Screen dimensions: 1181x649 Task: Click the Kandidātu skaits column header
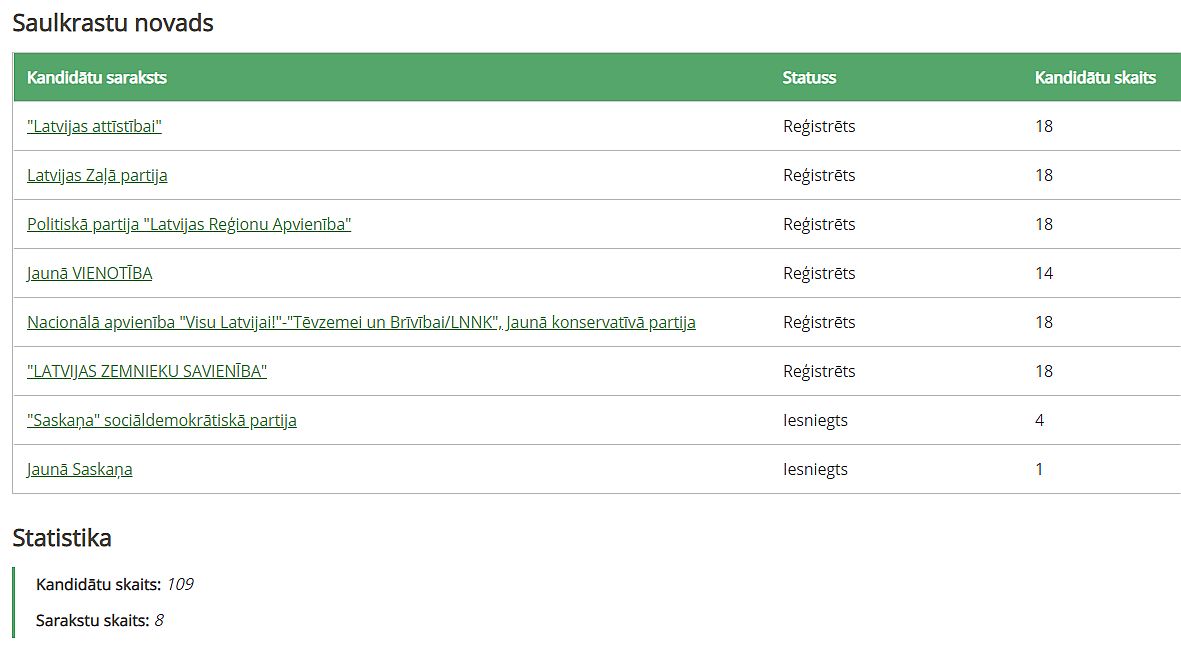(x=1095, y=78)
